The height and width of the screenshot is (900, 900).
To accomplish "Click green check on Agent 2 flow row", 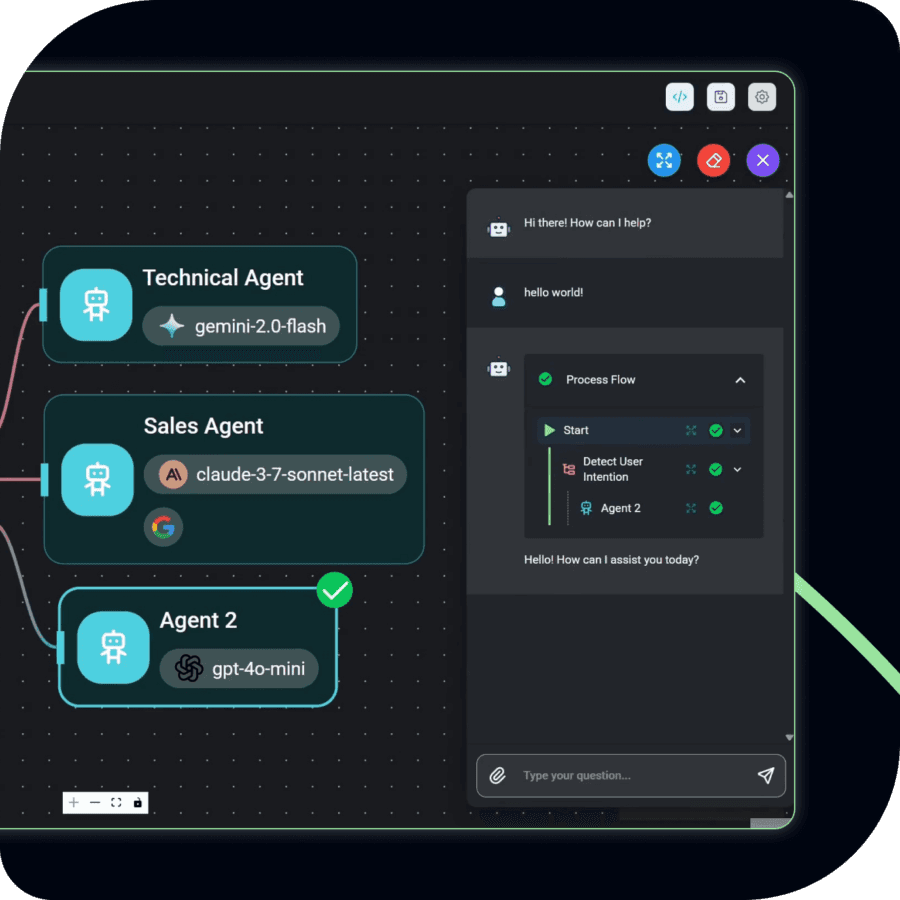I will (x=716, y=508).
